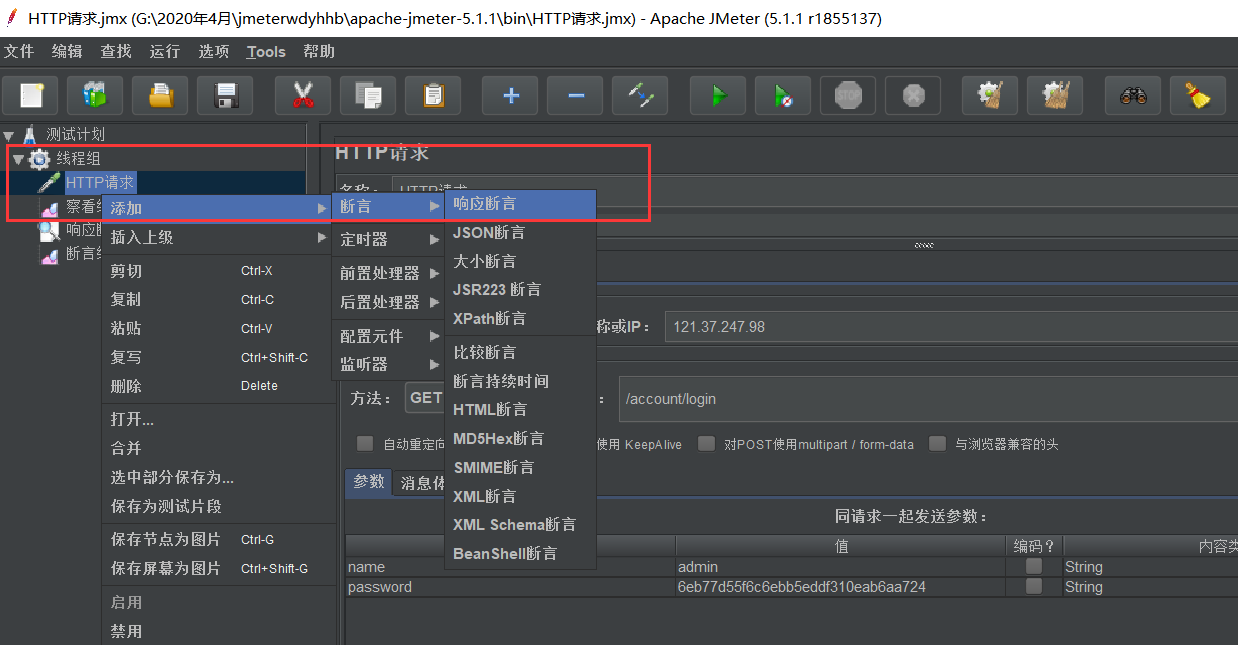
Task: Enable multipart / form-data for POST
Action: coord(707,444)
